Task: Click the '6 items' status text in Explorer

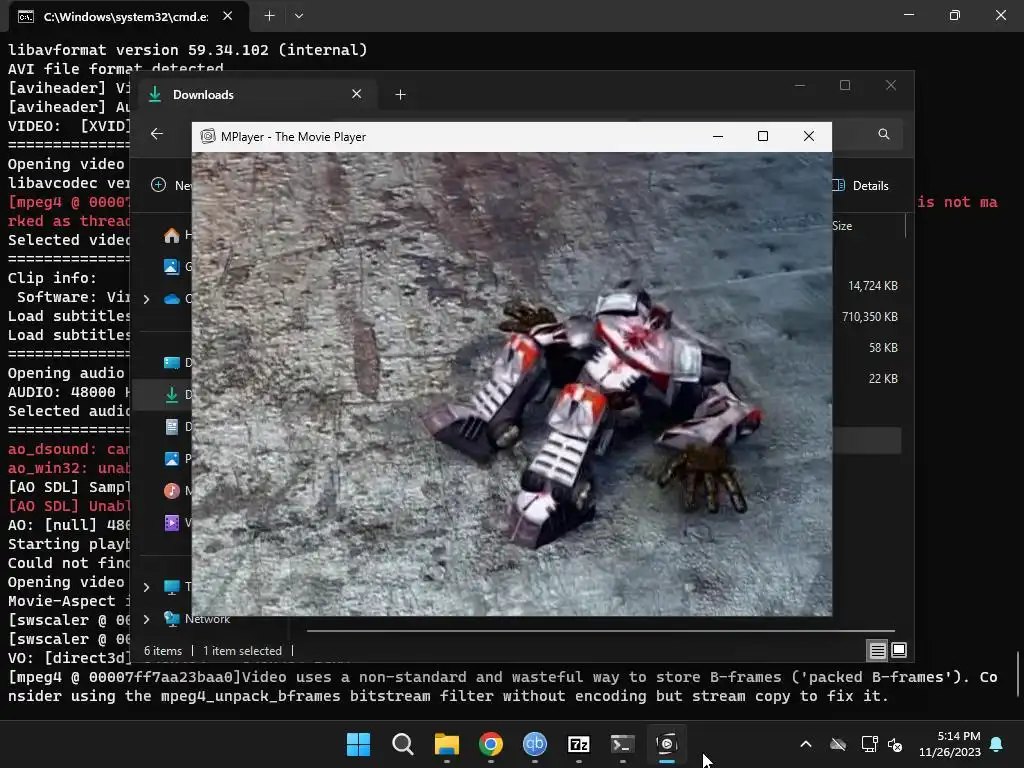Action: (x=163, y=651)
